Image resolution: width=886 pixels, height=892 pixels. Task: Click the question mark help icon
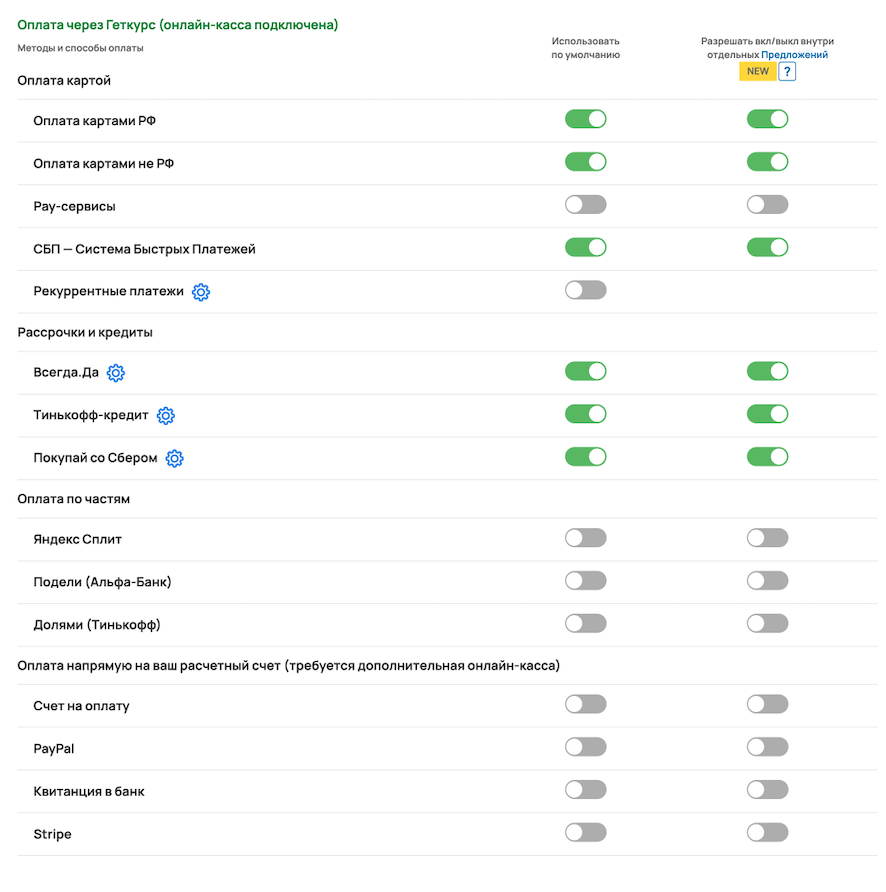pos(787,72)
